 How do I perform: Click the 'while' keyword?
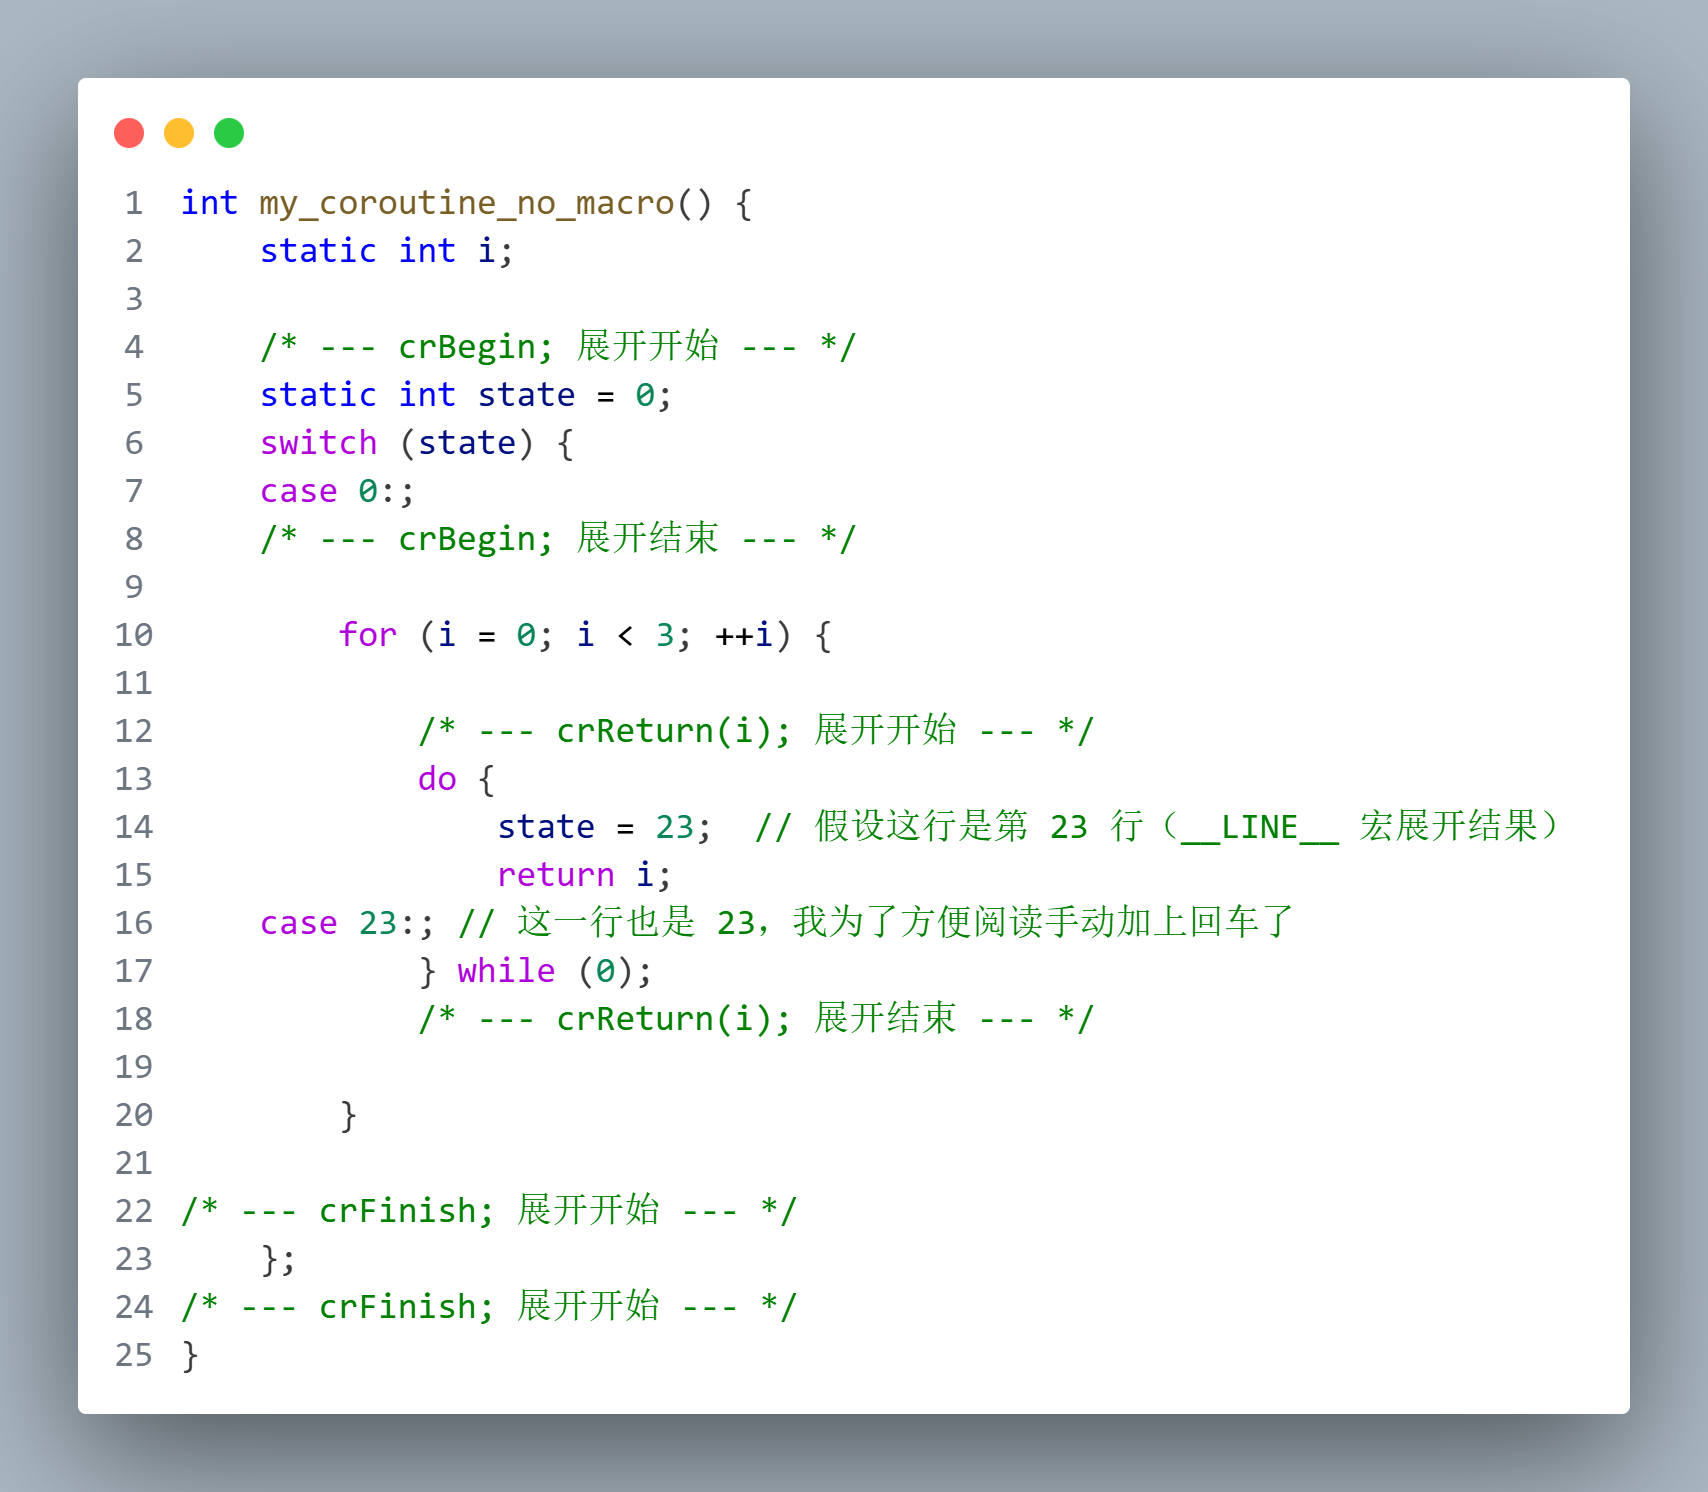coord(505,971)
